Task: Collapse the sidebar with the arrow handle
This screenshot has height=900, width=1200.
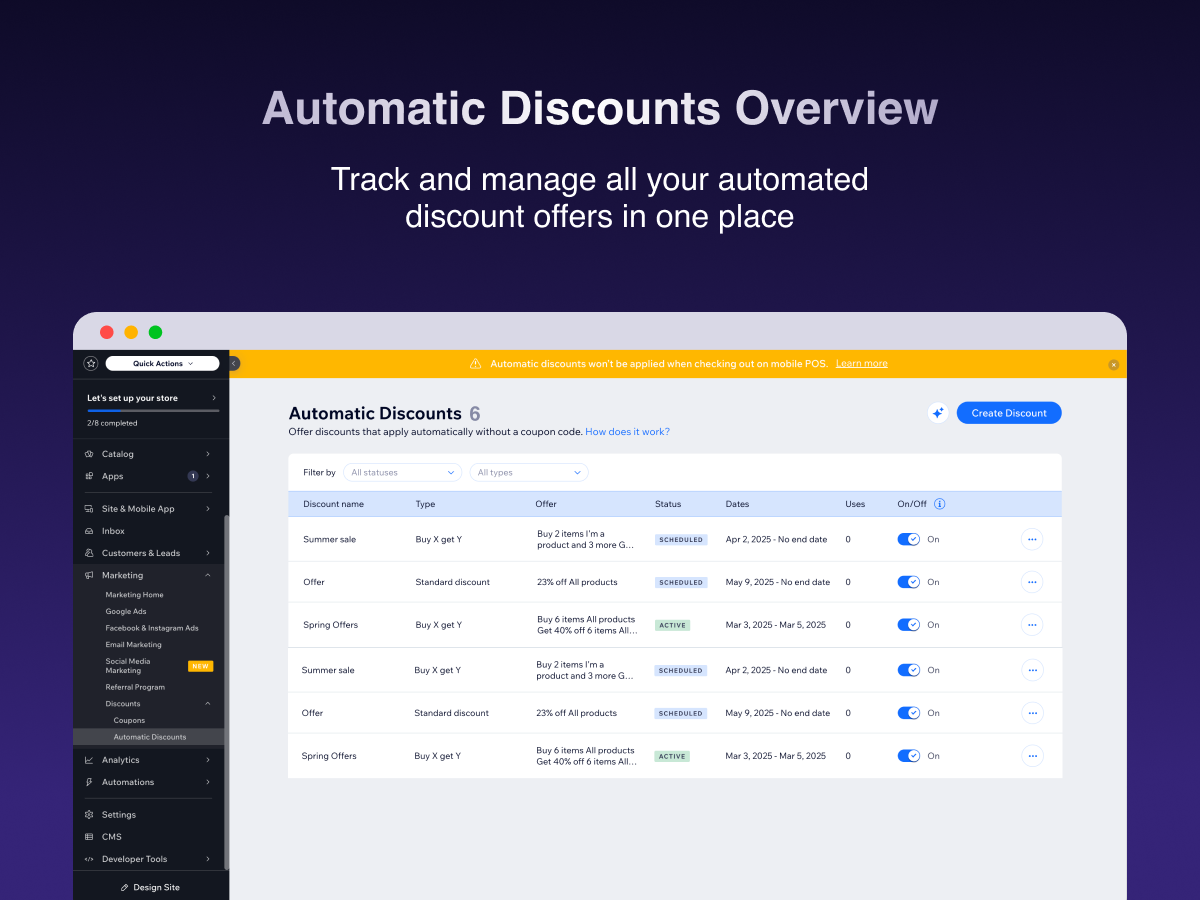Action: tap(234, 364)
